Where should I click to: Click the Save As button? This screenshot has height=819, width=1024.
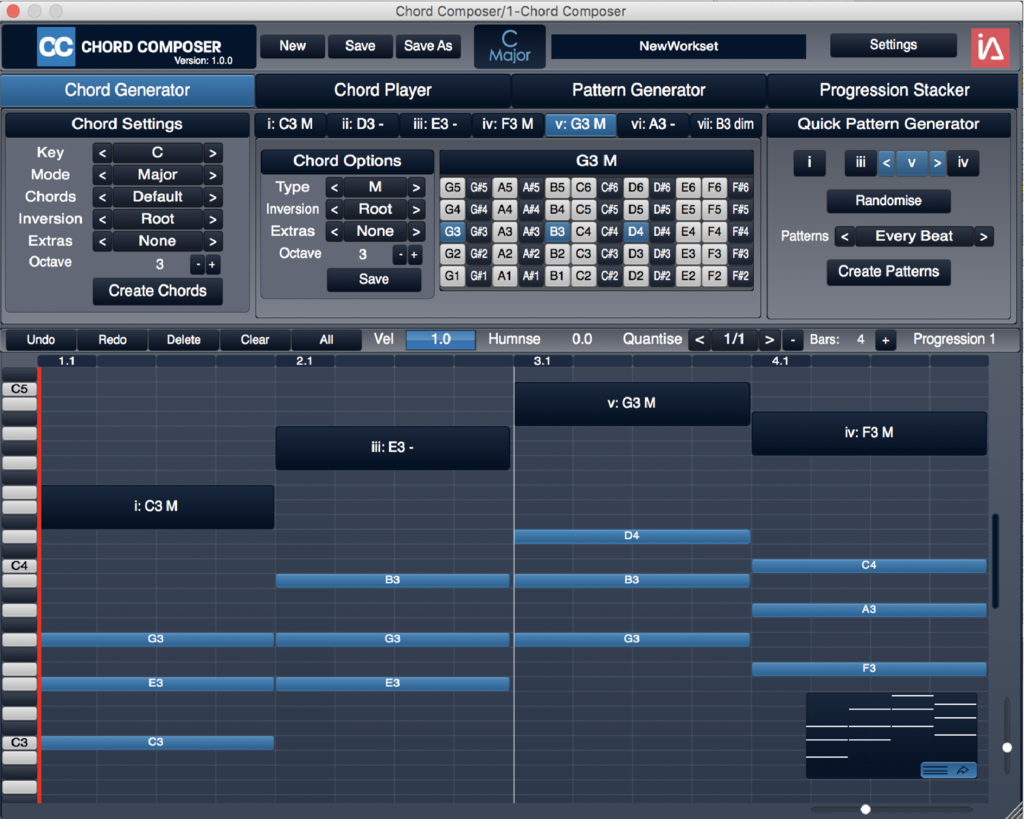click(x=428, y=46)
